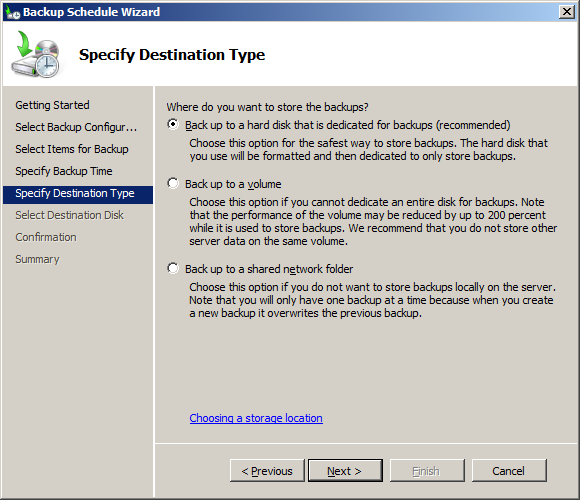Open Select Backup Configuration step

(x=76, y=127)
